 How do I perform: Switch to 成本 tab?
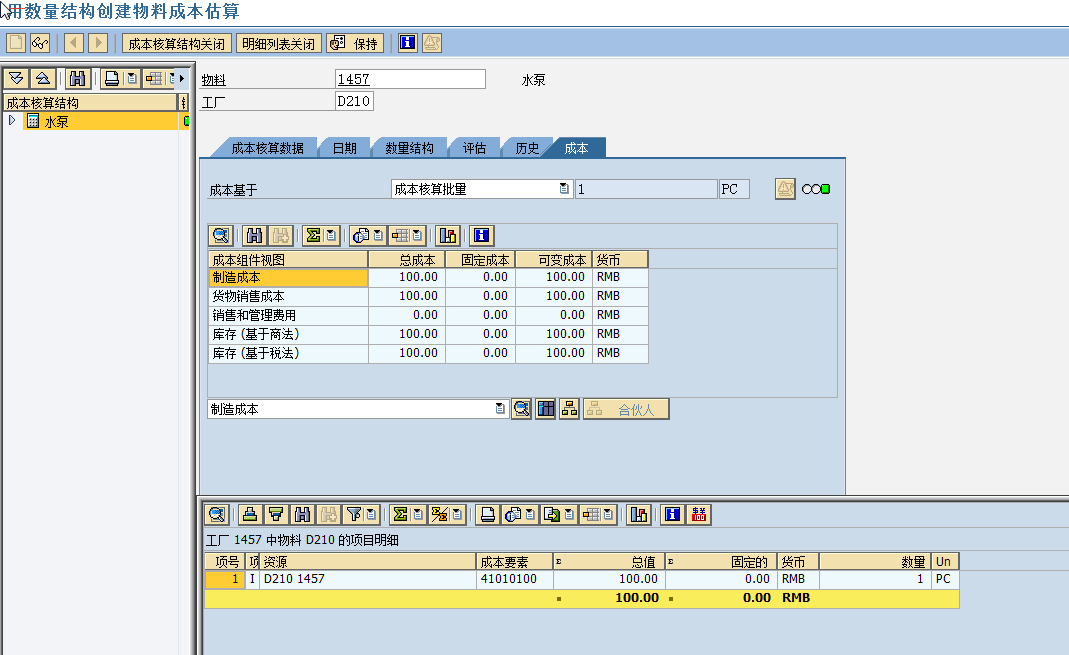coord(576,148)
